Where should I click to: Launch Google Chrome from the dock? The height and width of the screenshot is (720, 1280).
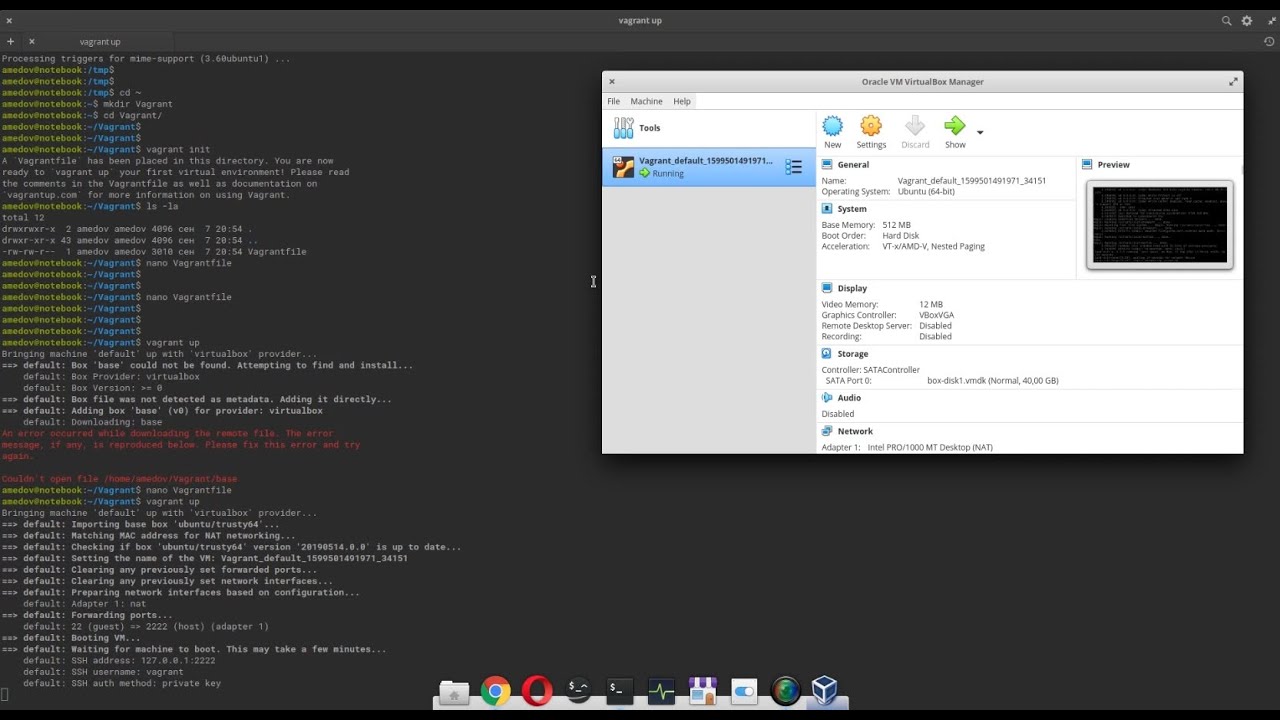pyautogui.click(x=495, y=691)
